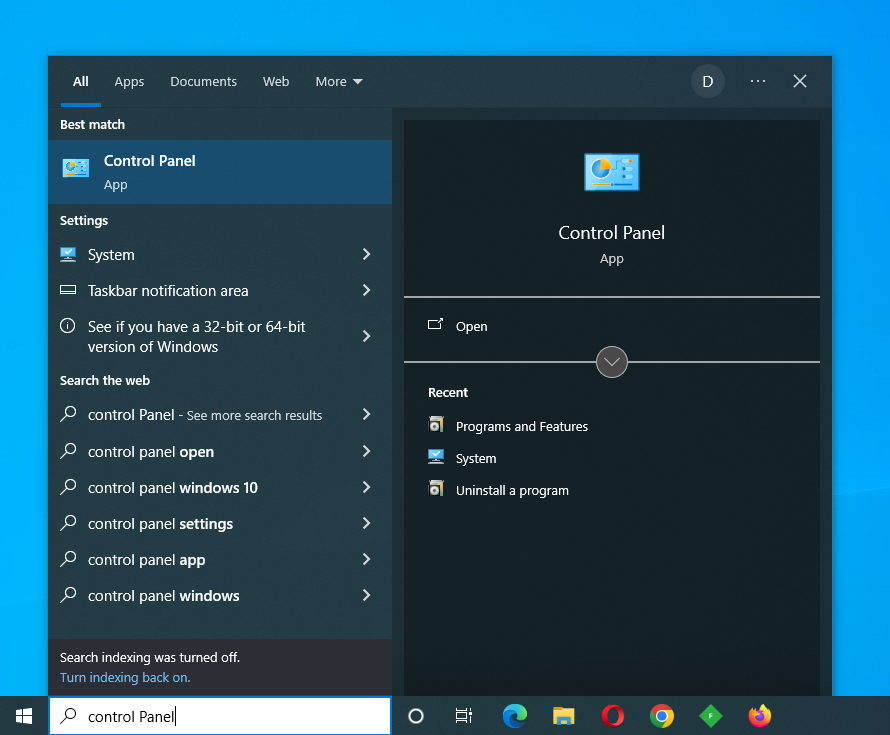This screenshot has width=890, height=735.
Task: Select the All search tab
Action: pos(81,82)
